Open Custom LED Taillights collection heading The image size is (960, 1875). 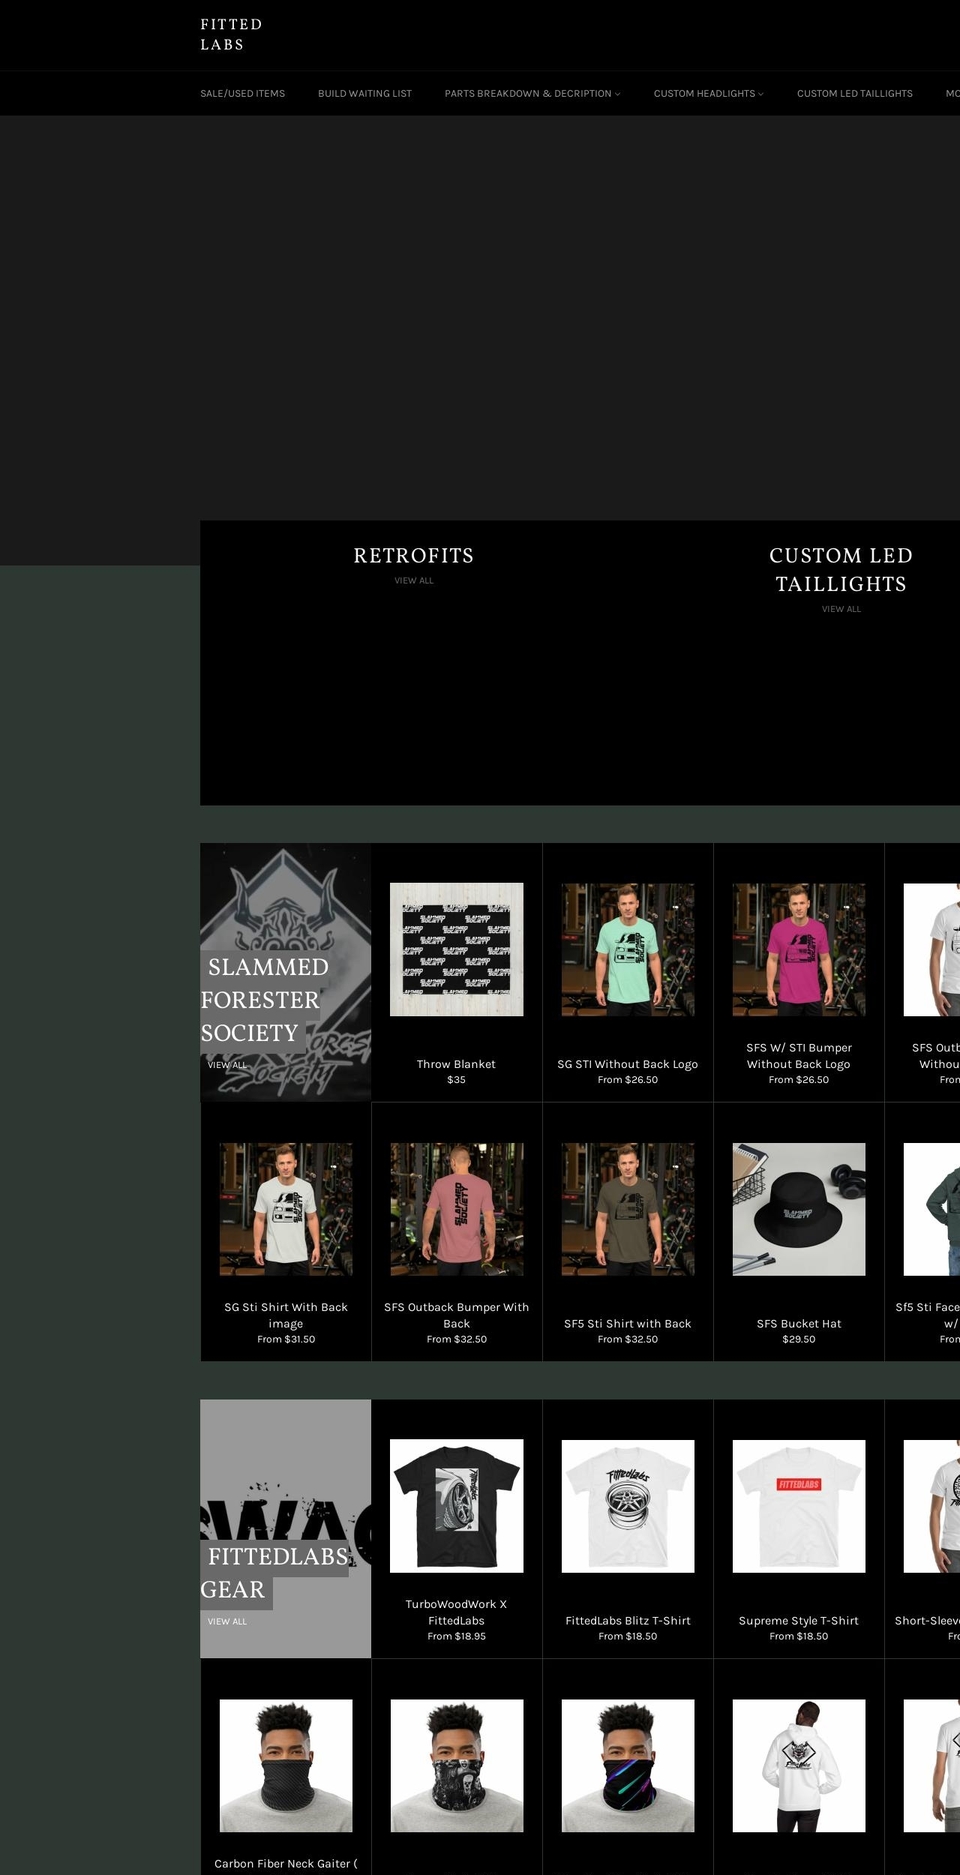[841, 570]
